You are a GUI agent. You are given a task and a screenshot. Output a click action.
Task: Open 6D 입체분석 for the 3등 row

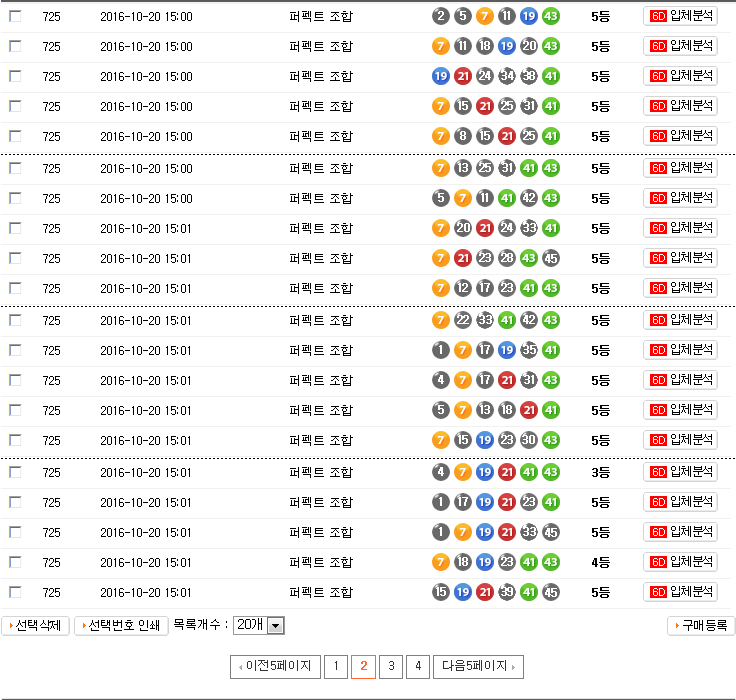(680, 472)
